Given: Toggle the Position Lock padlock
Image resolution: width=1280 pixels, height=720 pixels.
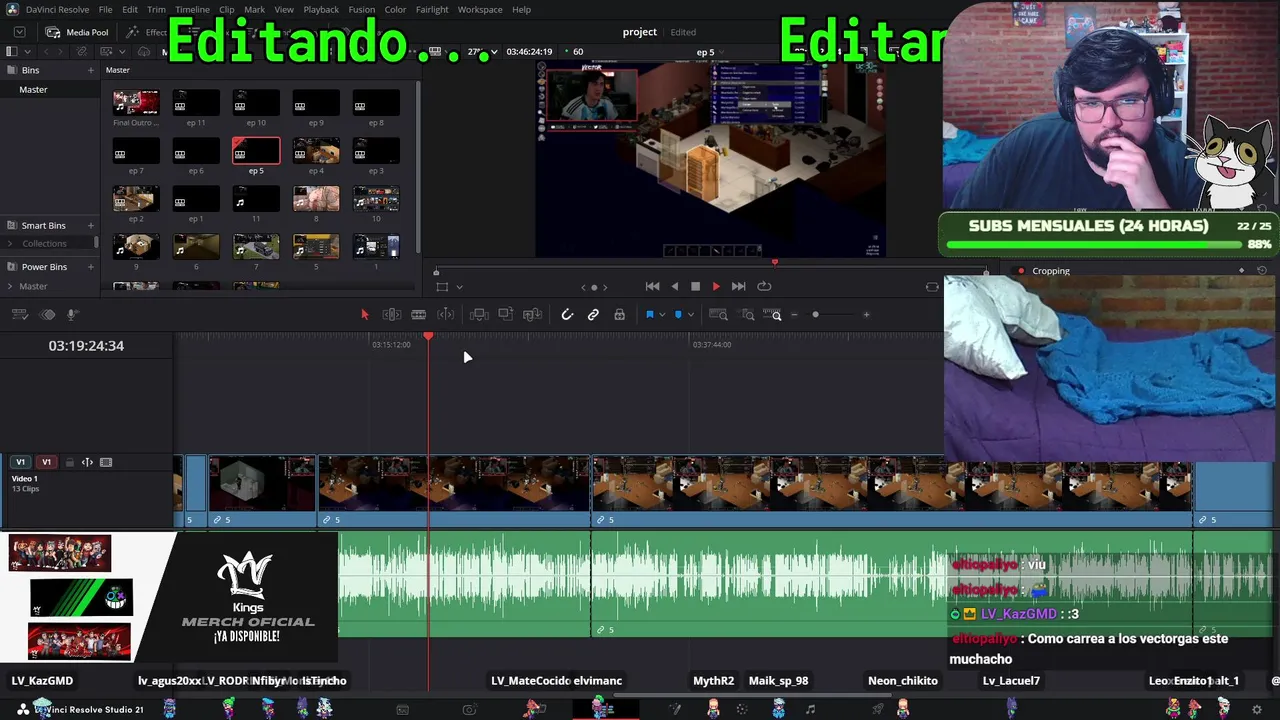Looking at the screenshot, I should tap(620, 315).
